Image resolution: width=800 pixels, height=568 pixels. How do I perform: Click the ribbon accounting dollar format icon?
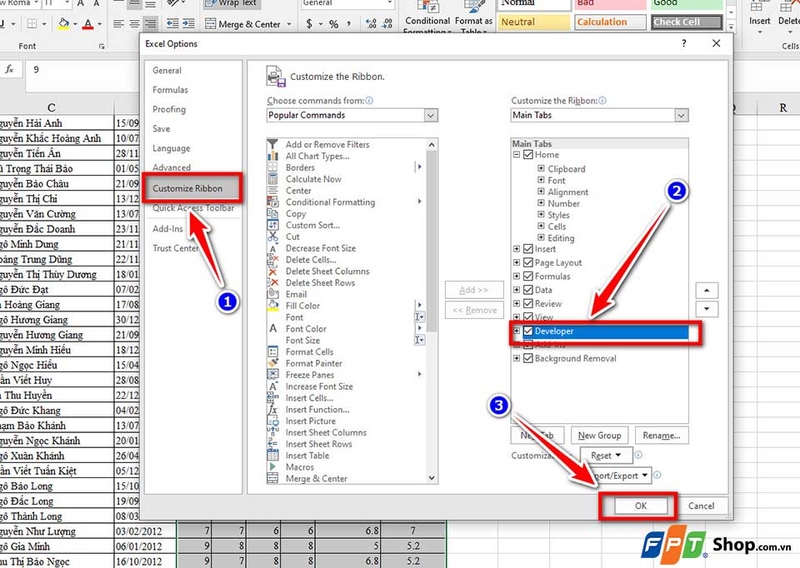[x=309, y=24]
